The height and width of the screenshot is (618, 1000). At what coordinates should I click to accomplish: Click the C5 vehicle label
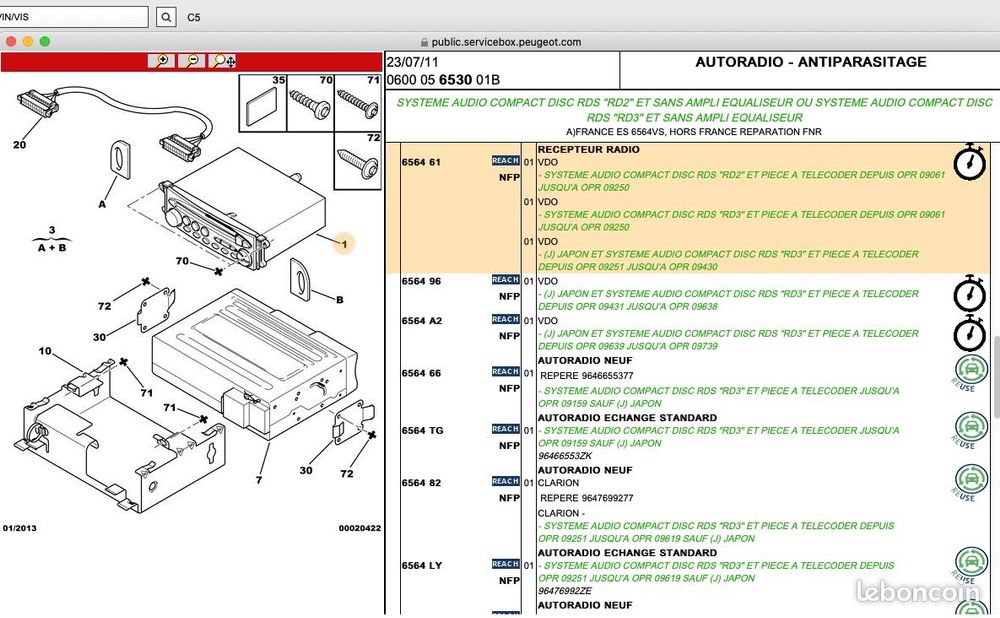tap(194, 17)
